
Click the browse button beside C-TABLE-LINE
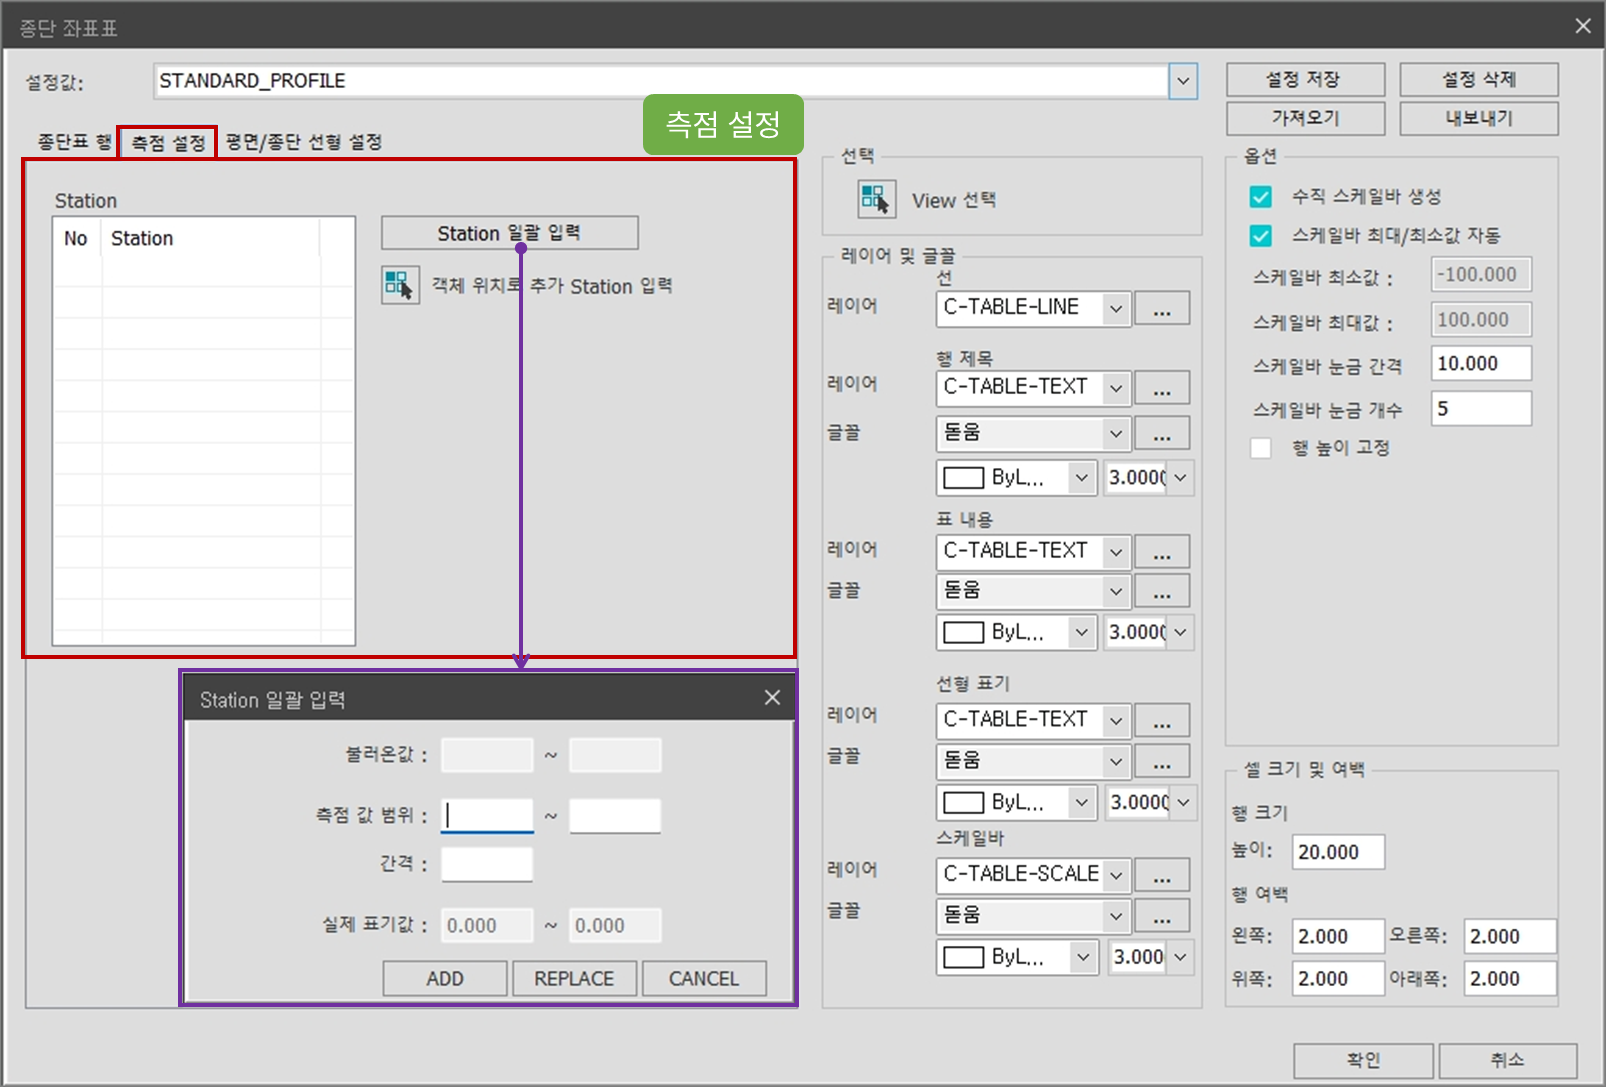pos(1162,308)
